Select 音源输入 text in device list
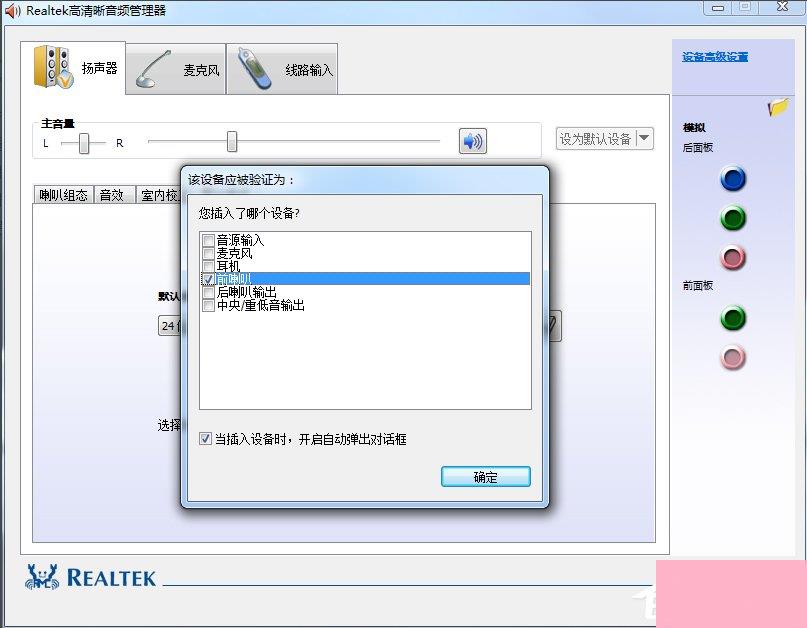This screenshot has height=628, width=807. point(240,240)
